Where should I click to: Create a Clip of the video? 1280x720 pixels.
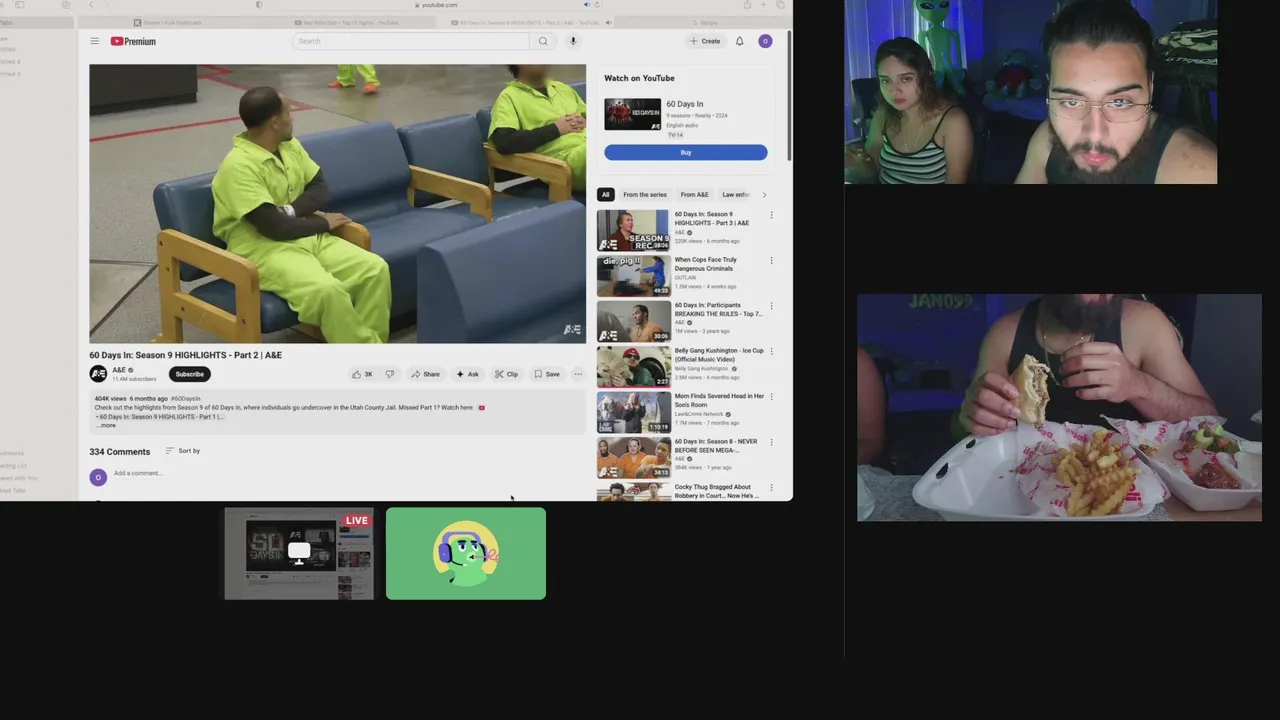click(x=506, y=374)
